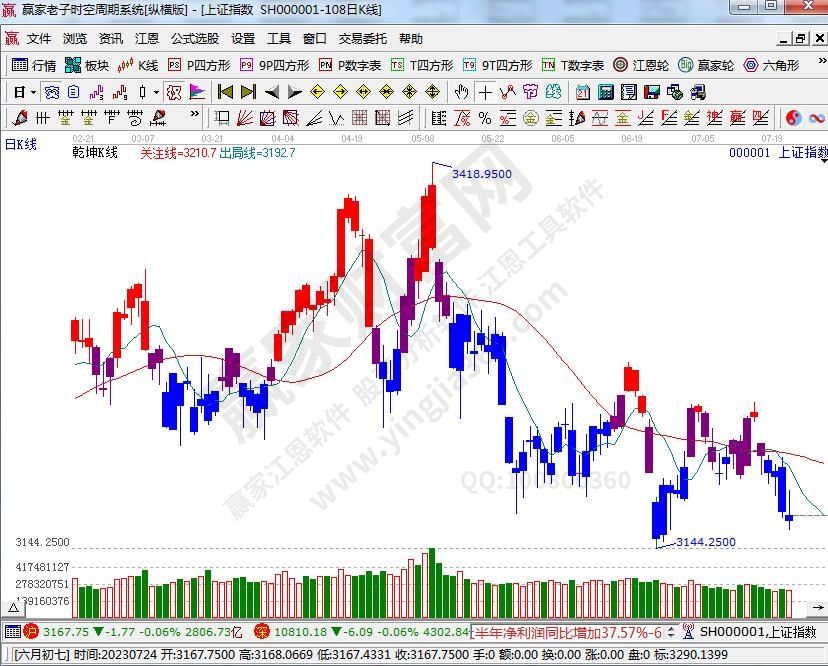The width and height of the screenshot is (828, 666).
Task: Expand the candlestick style dropdown arrow
Action: click(156, 92)
